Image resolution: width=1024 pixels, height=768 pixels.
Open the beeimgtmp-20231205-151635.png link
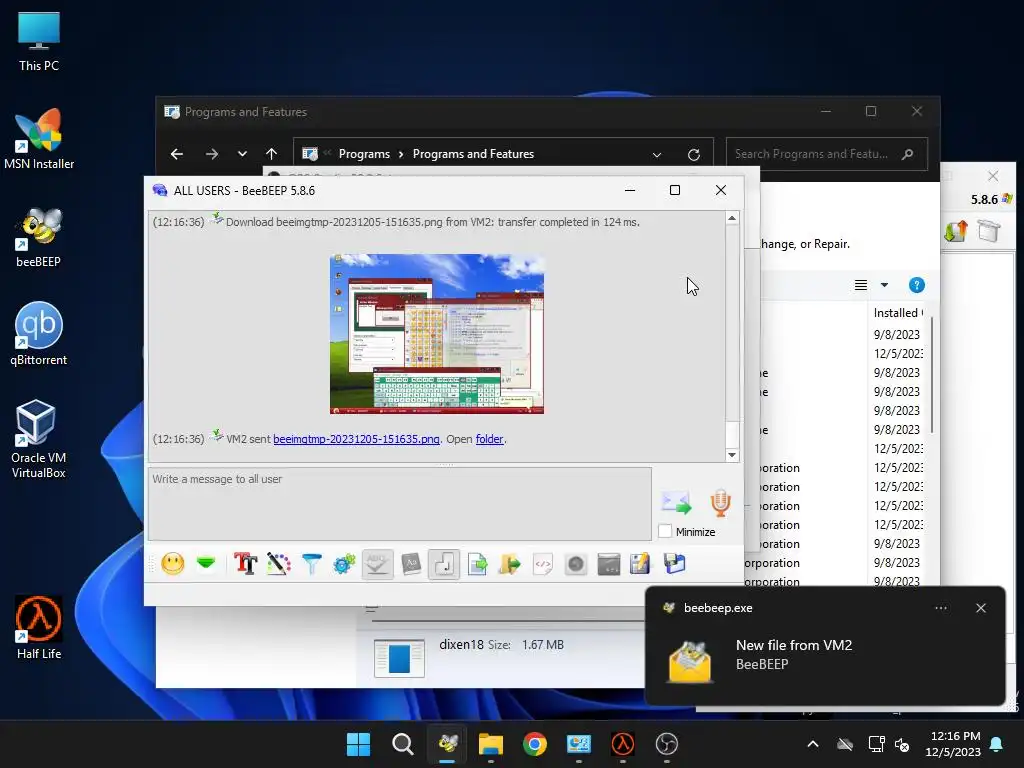point(356,439)
